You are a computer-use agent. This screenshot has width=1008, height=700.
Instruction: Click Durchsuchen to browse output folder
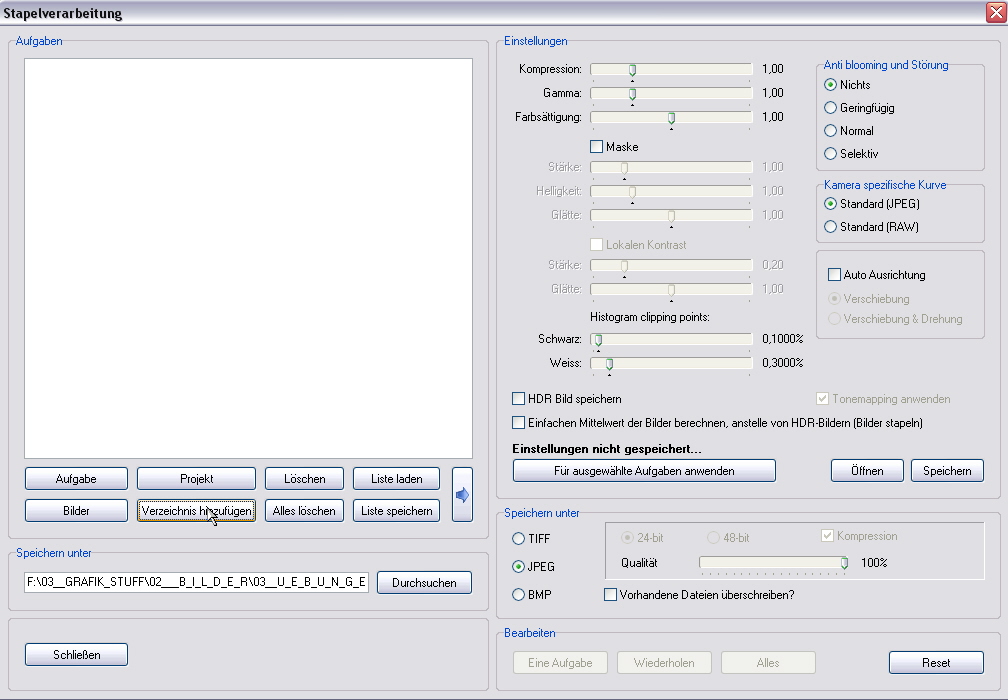pyautogui.click(x=424, y=583)
